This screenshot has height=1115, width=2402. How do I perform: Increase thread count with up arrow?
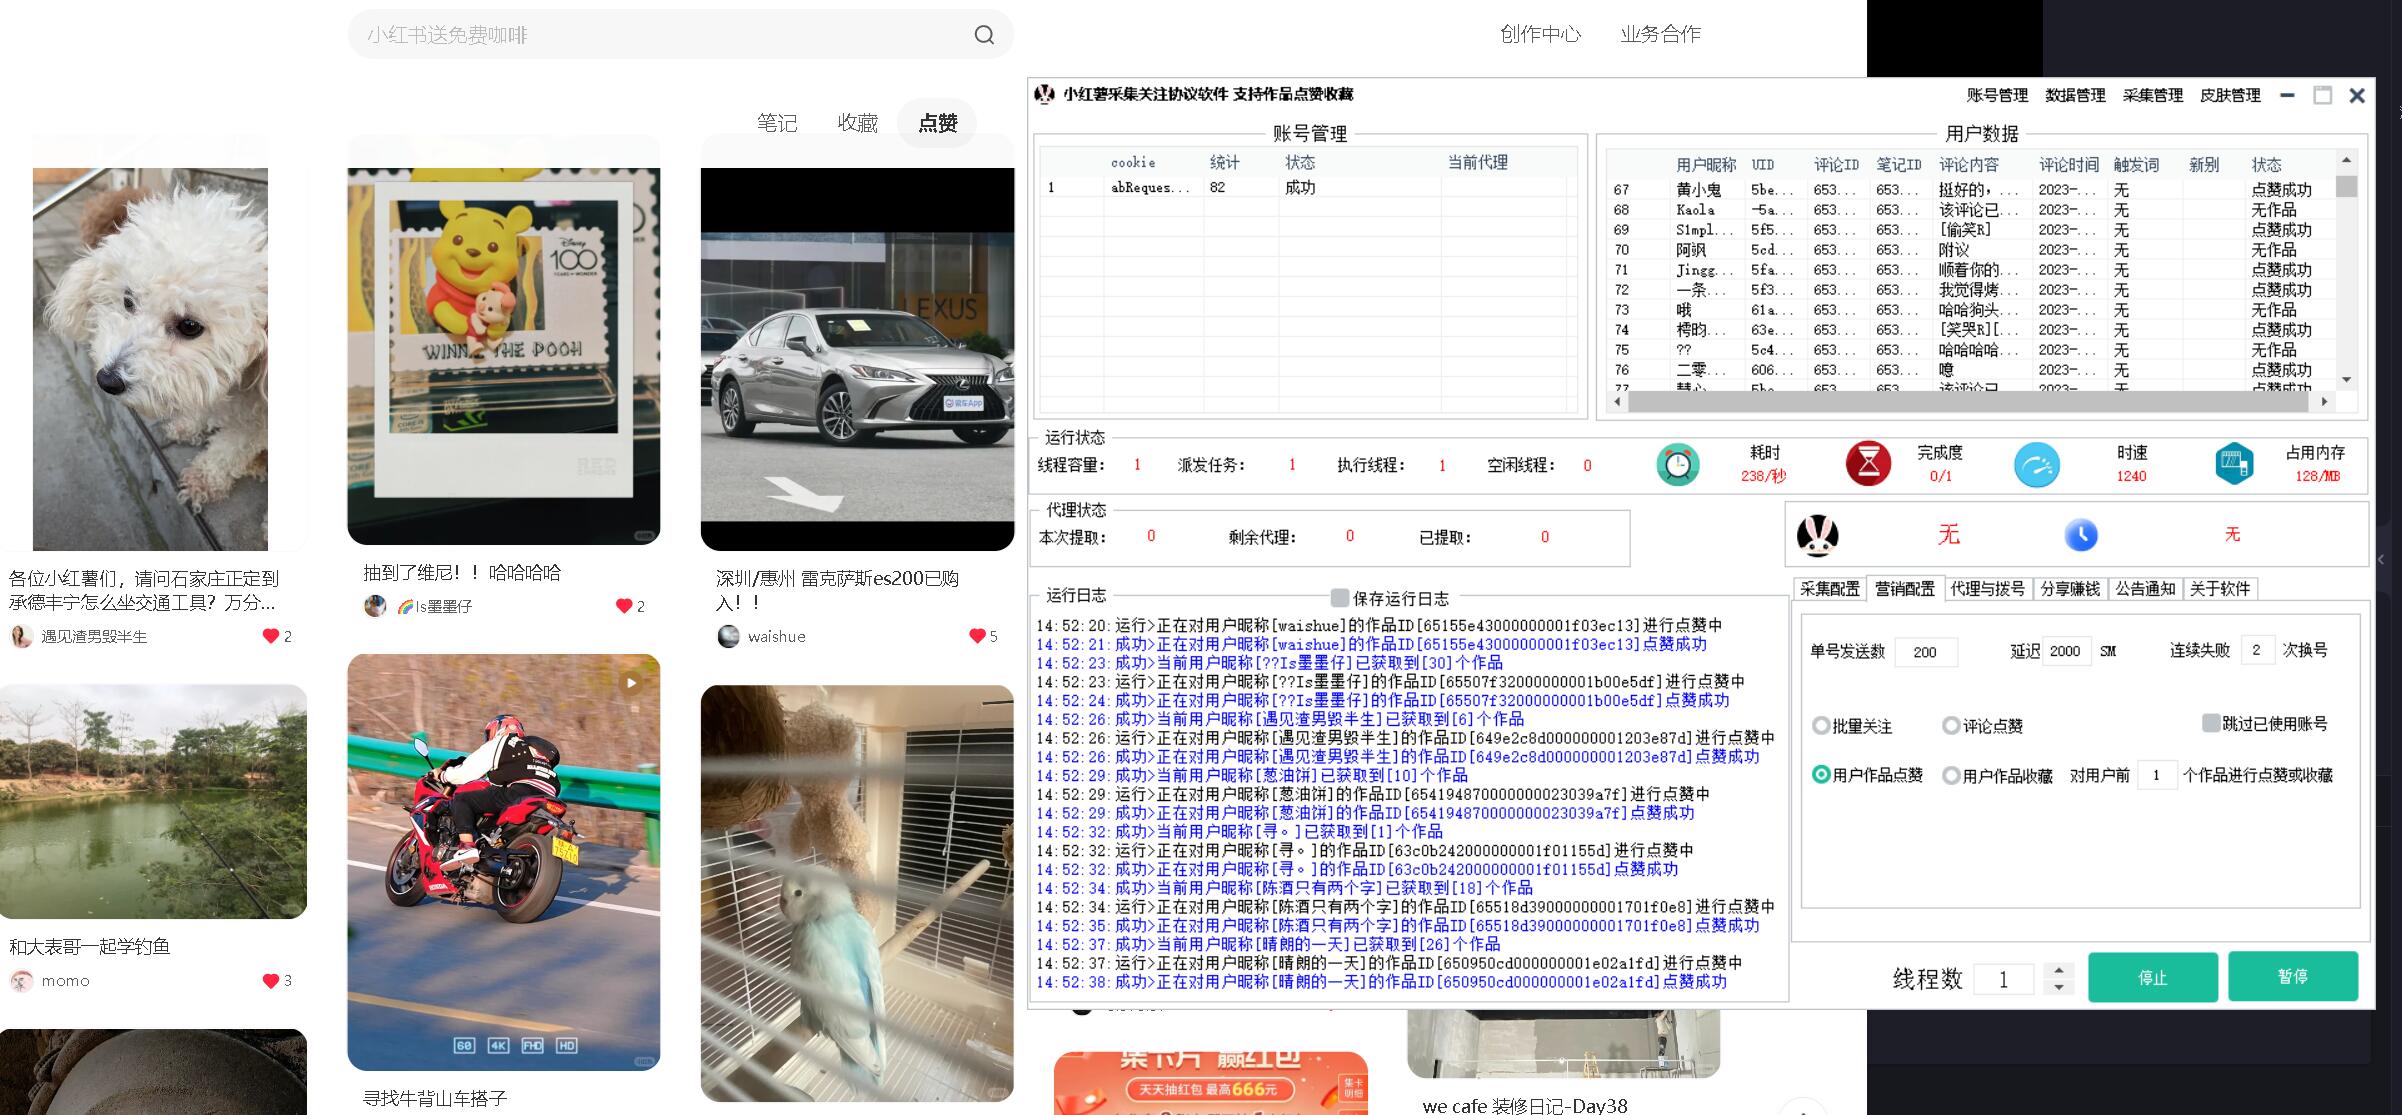(x=2058, y=969)
